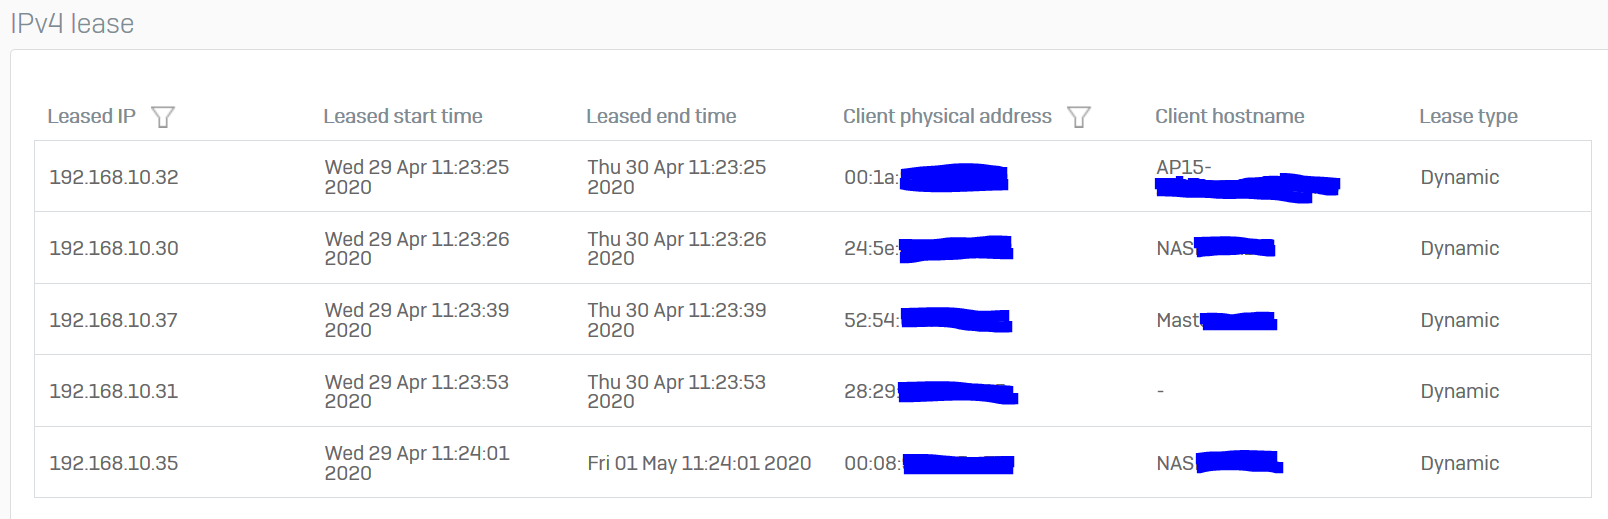Click MAC address starting with 24:5e
This screenshot has width=1608, height=519.
(929, 248)
